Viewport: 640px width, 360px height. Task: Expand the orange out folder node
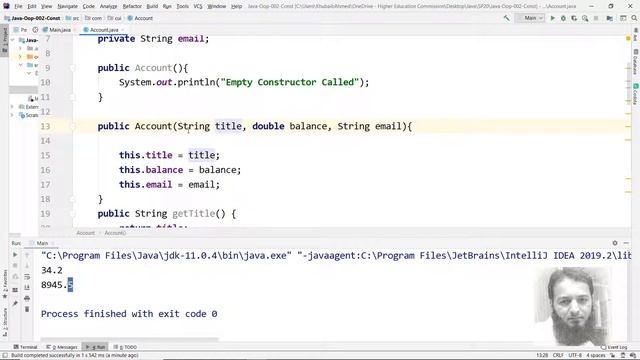pos(20,56)
